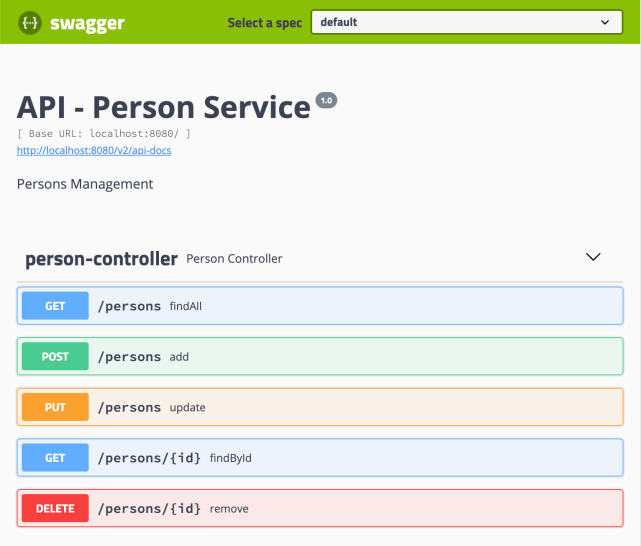Click the person-controller tag heading

[101, 258]
